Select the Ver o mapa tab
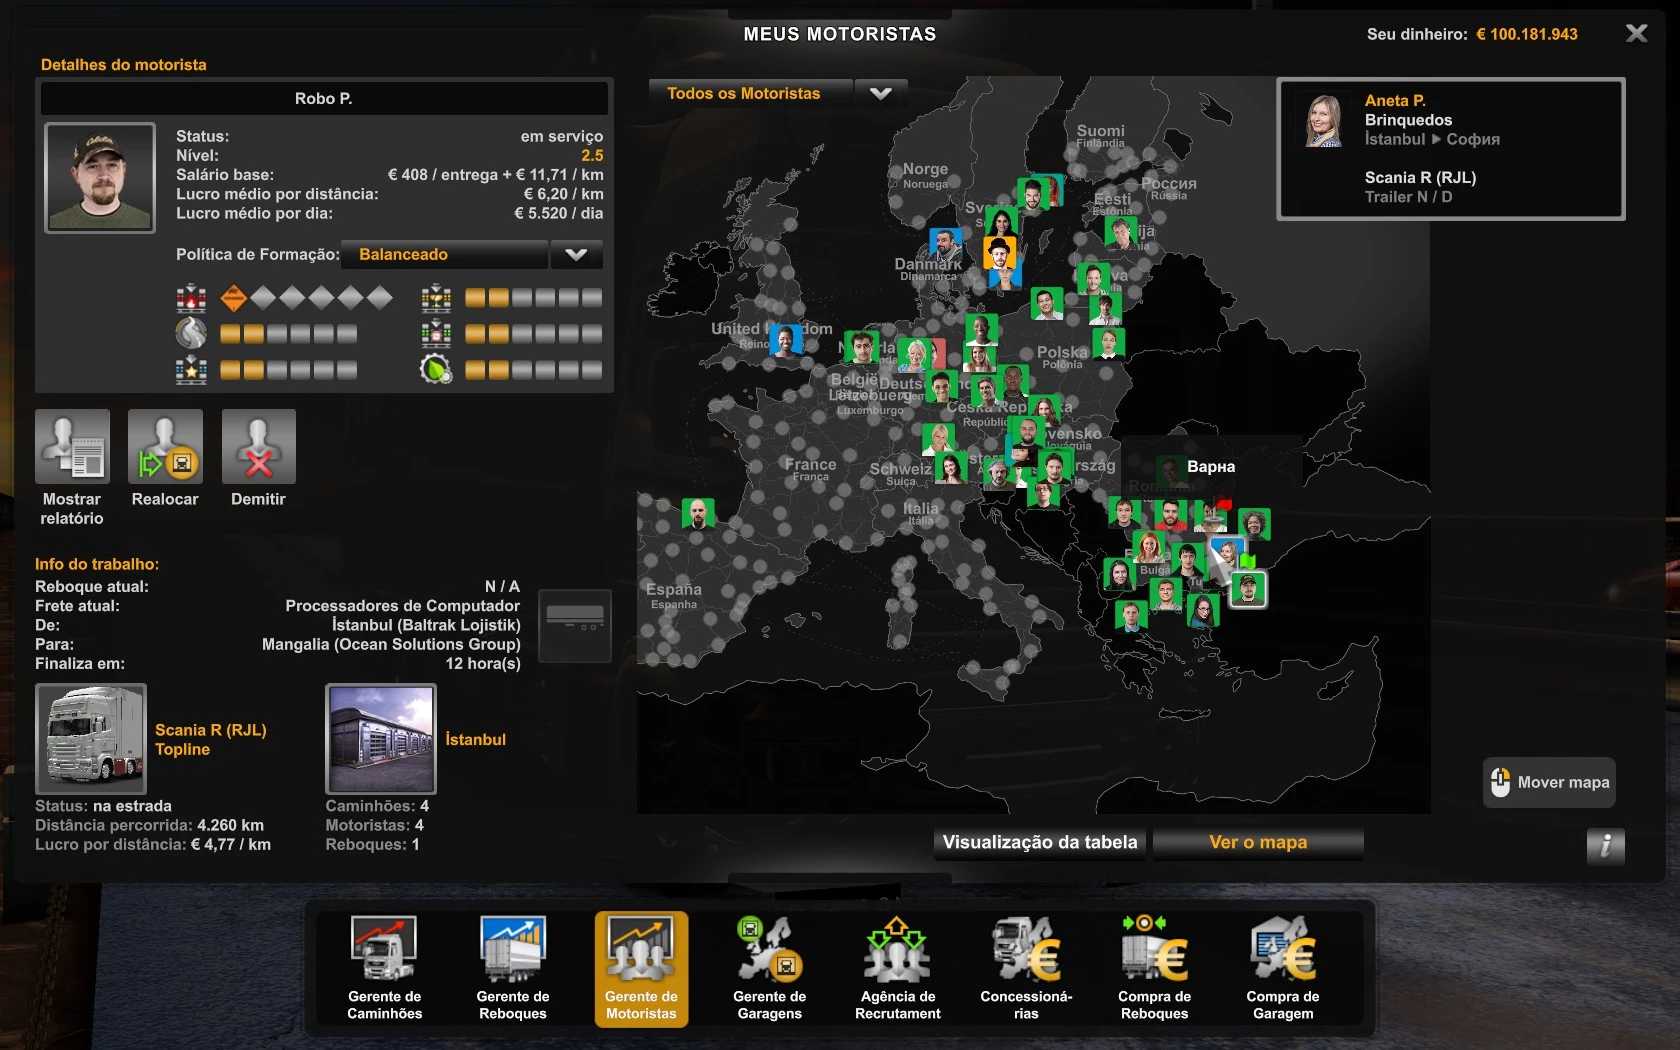 (1257, 842)
